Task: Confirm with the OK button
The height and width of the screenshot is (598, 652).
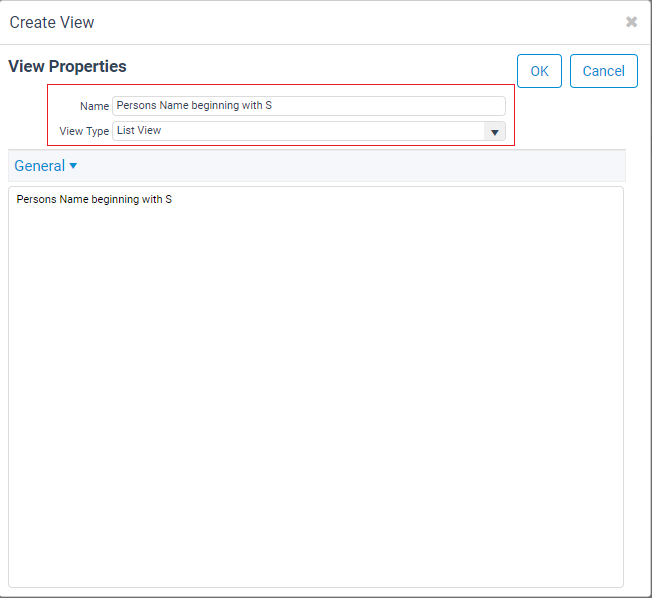Action: tap(539, 71)
